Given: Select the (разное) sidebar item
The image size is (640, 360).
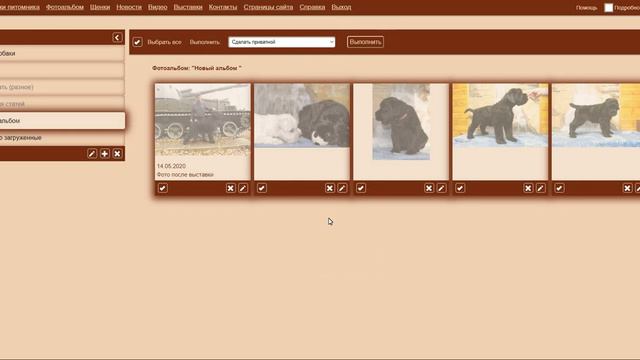Looking at the screenshot, I should pos(62,87).
